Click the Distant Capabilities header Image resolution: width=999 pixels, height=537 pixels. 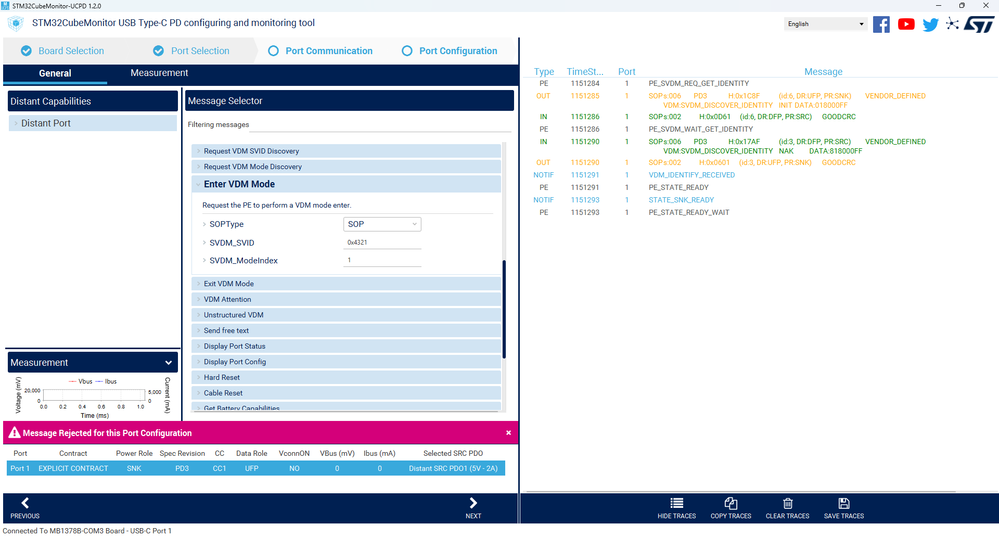tap(92, 101)
